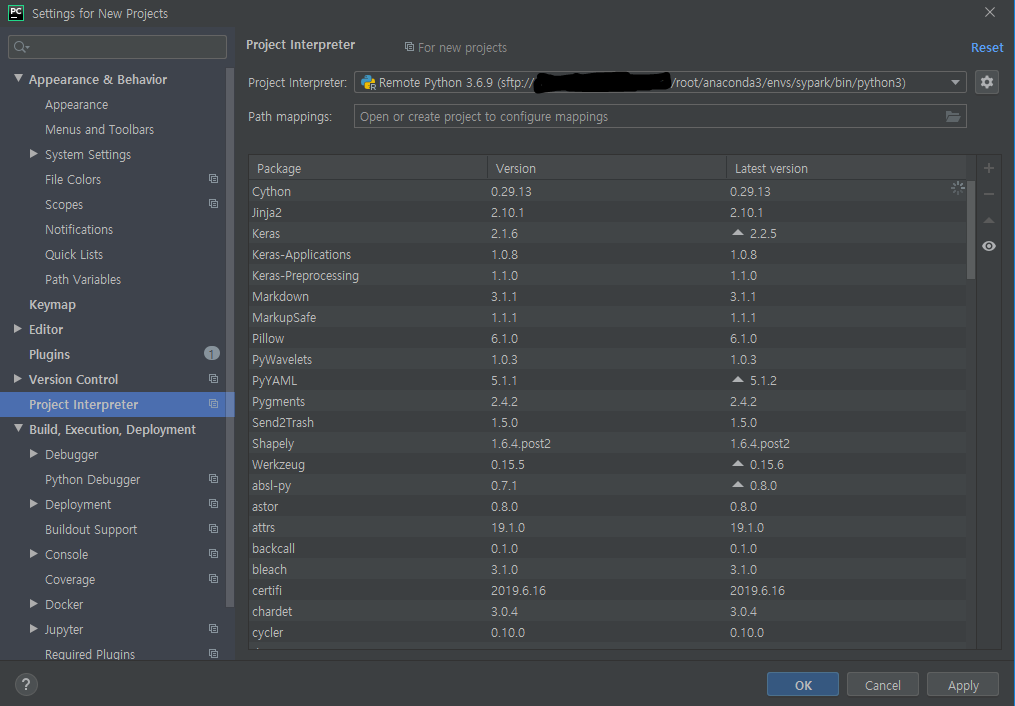Click the copy icon beside Buildout Support
Image resolution: width=1015 pixels, height=706 pixels.
(213, 529)
